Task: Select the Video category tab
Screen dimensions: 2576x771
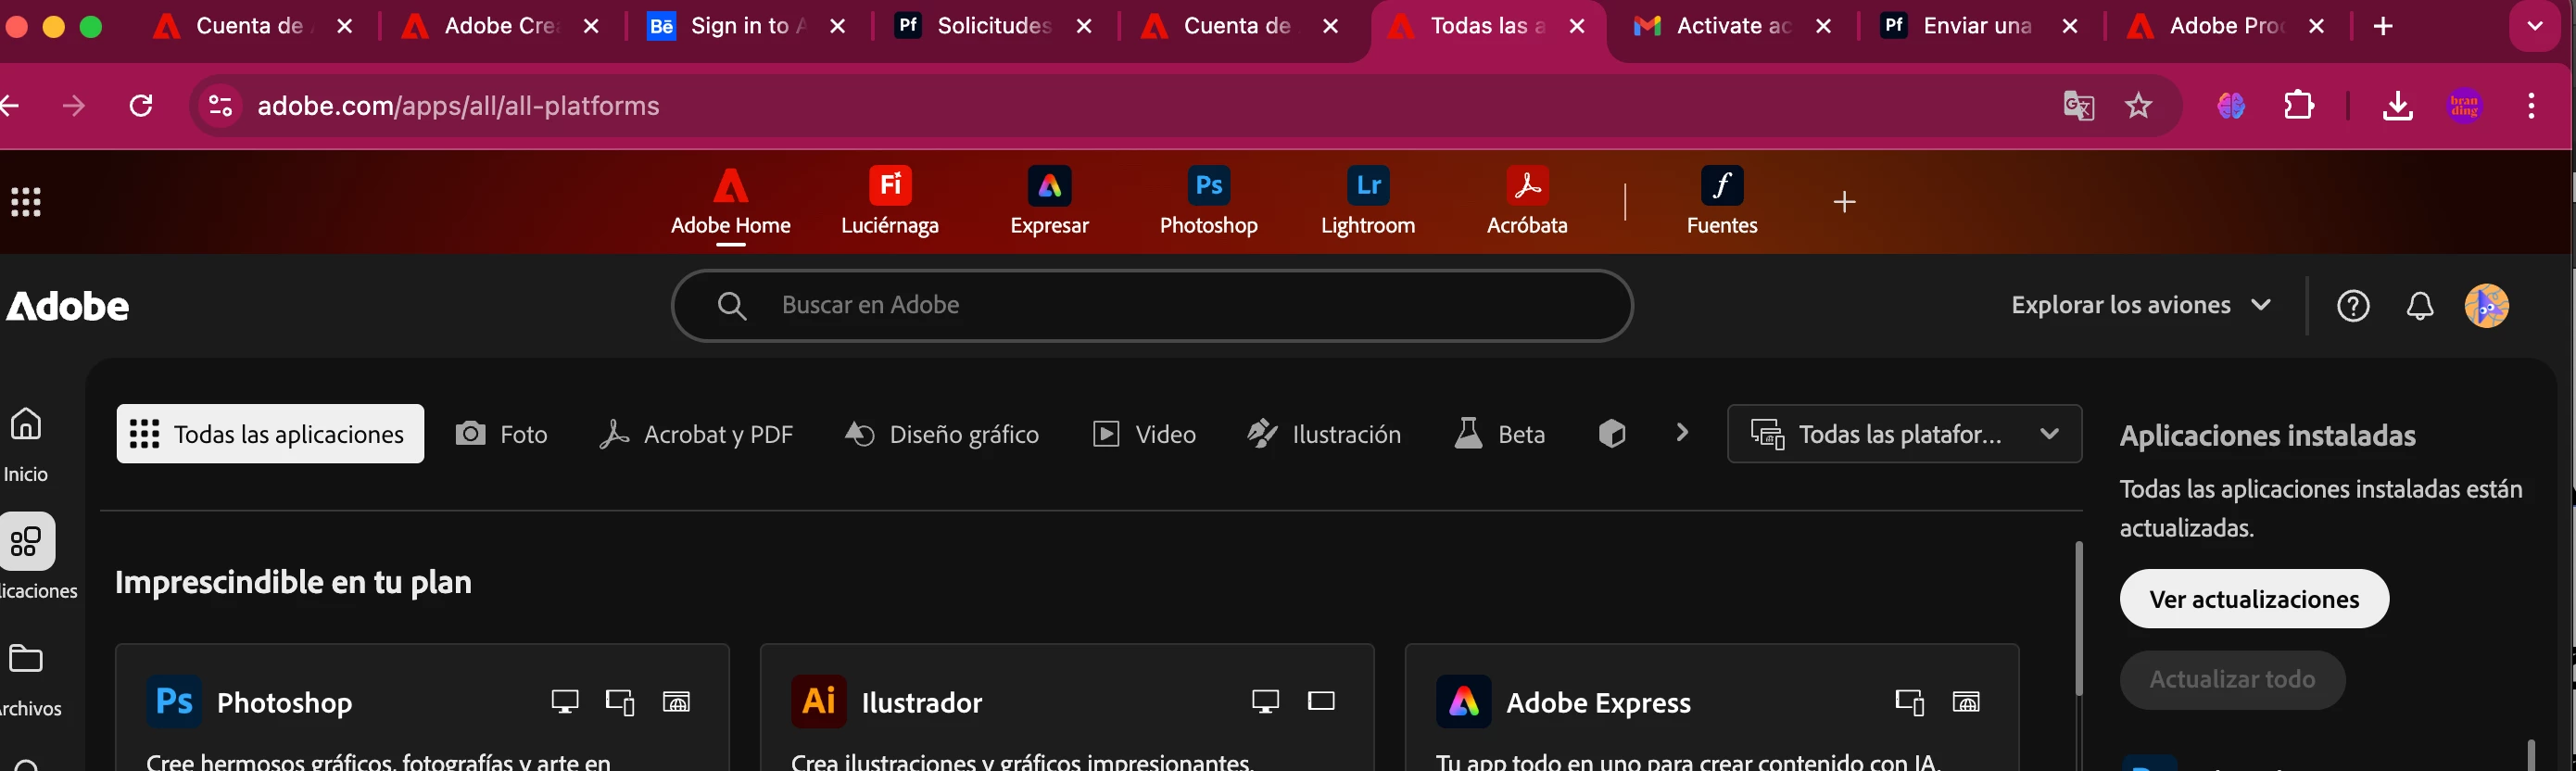Action: pos(1144,434)
